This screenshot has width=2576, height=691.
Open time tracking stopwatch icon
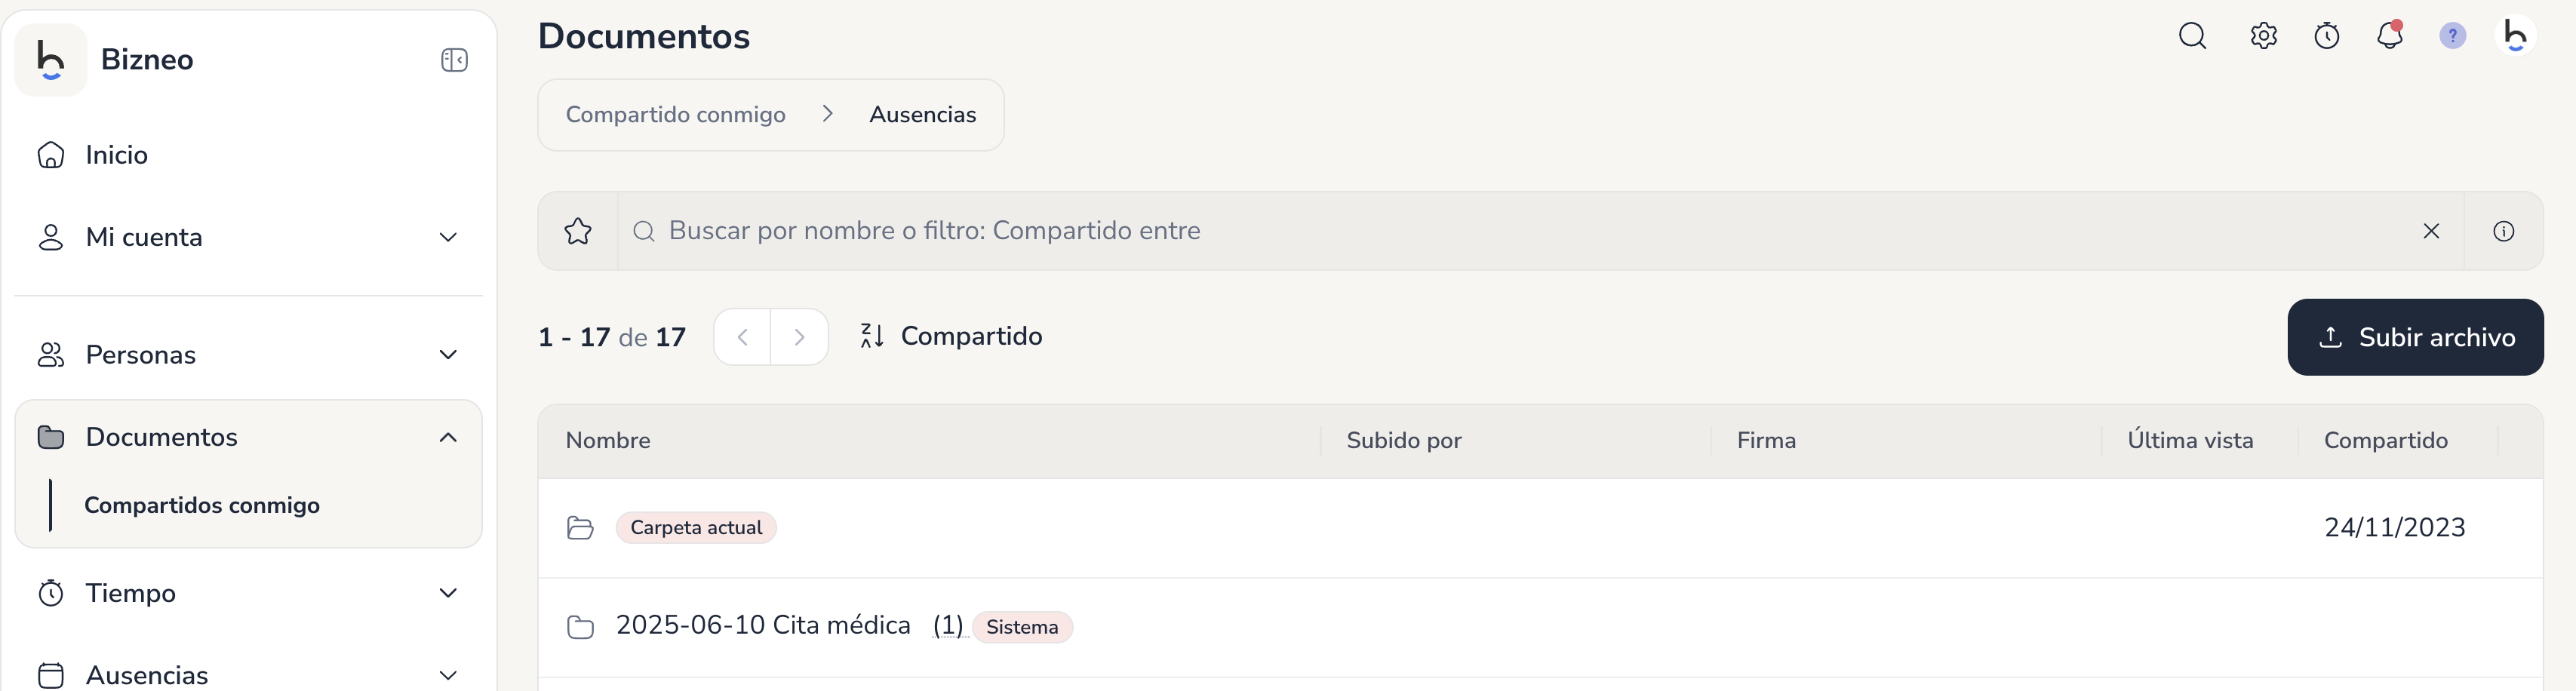point(2327,36)
